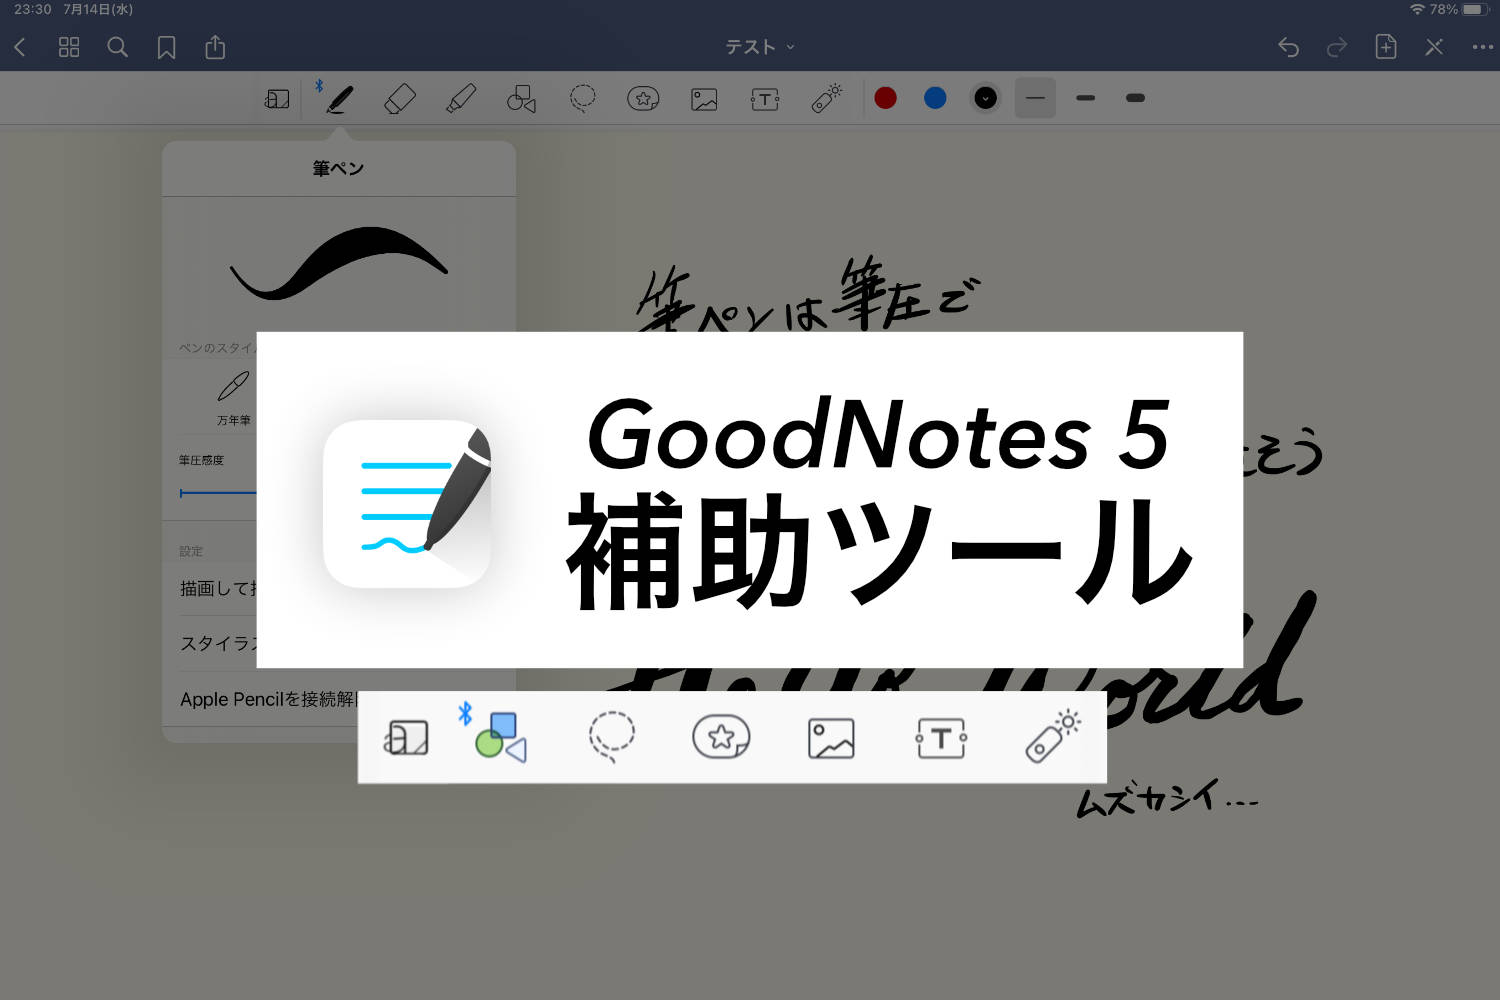The height and width of the screenshot is (1000, 1500).
Task: Tap the Wi-Fi status icon
Action: [x=1417, y=9]
